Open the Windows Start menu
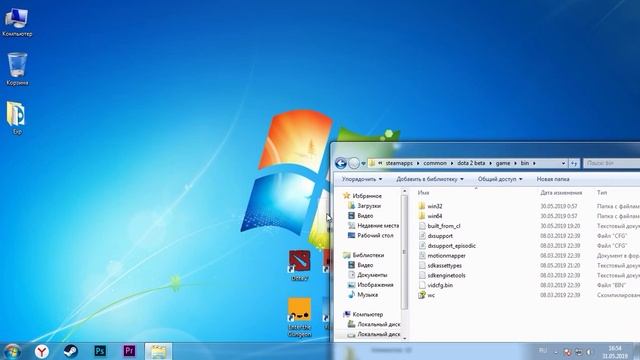 (12, 351)
